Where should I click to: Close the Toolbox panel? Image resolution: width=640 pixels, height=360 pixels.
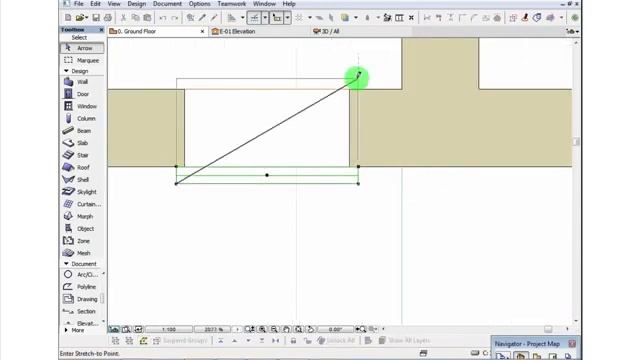click(101, 30)
